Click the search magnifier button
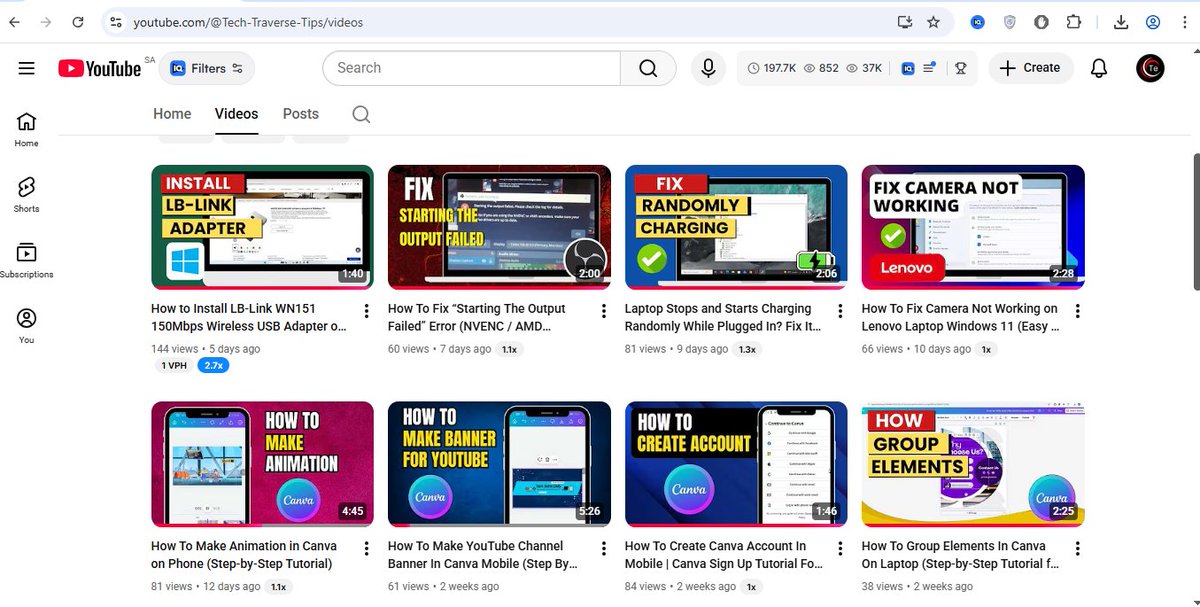Screen dimensions: 1200x607 coord(648,68)
